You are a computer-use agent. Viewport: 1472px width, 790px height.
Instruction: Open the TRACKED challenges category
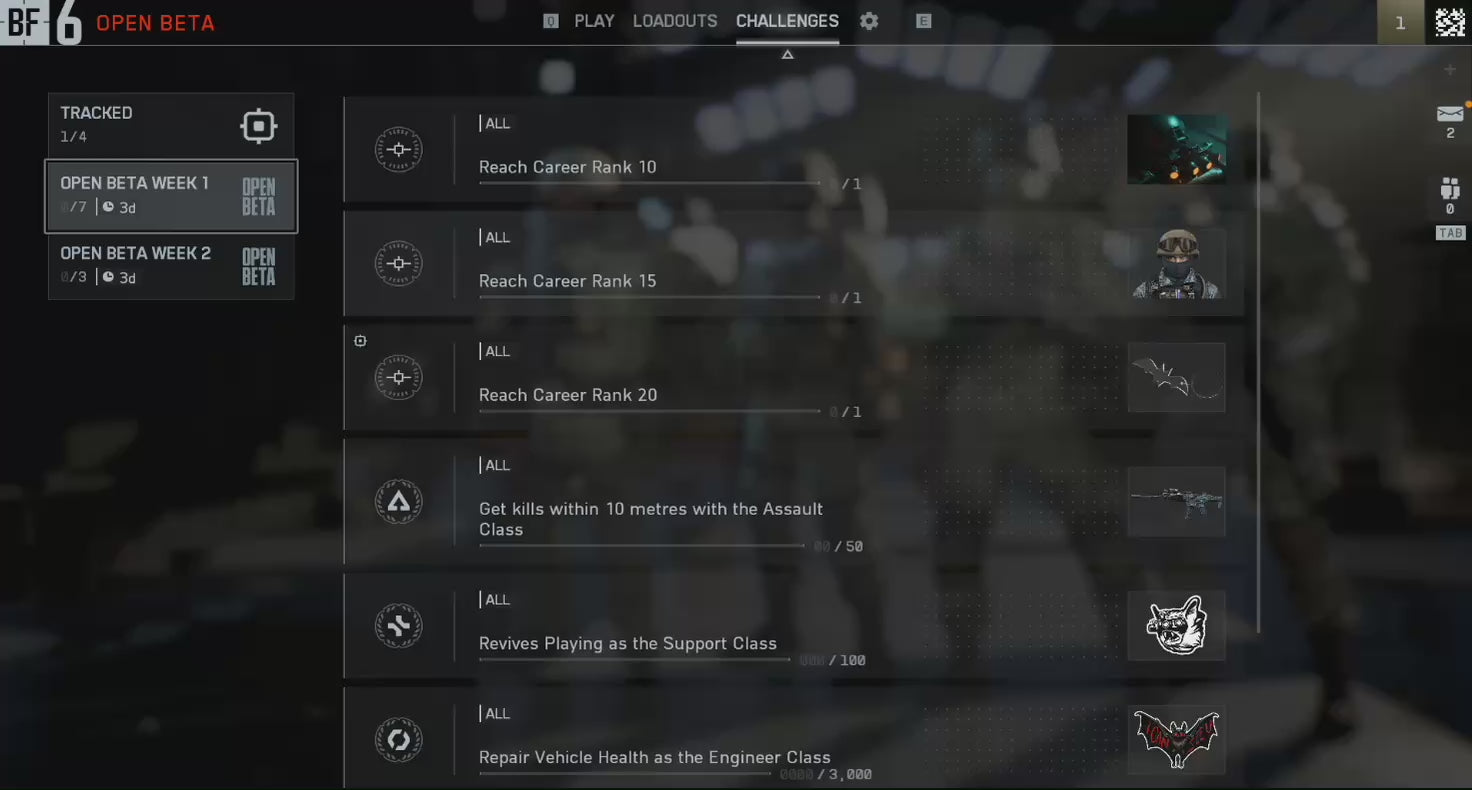(171, 126)
